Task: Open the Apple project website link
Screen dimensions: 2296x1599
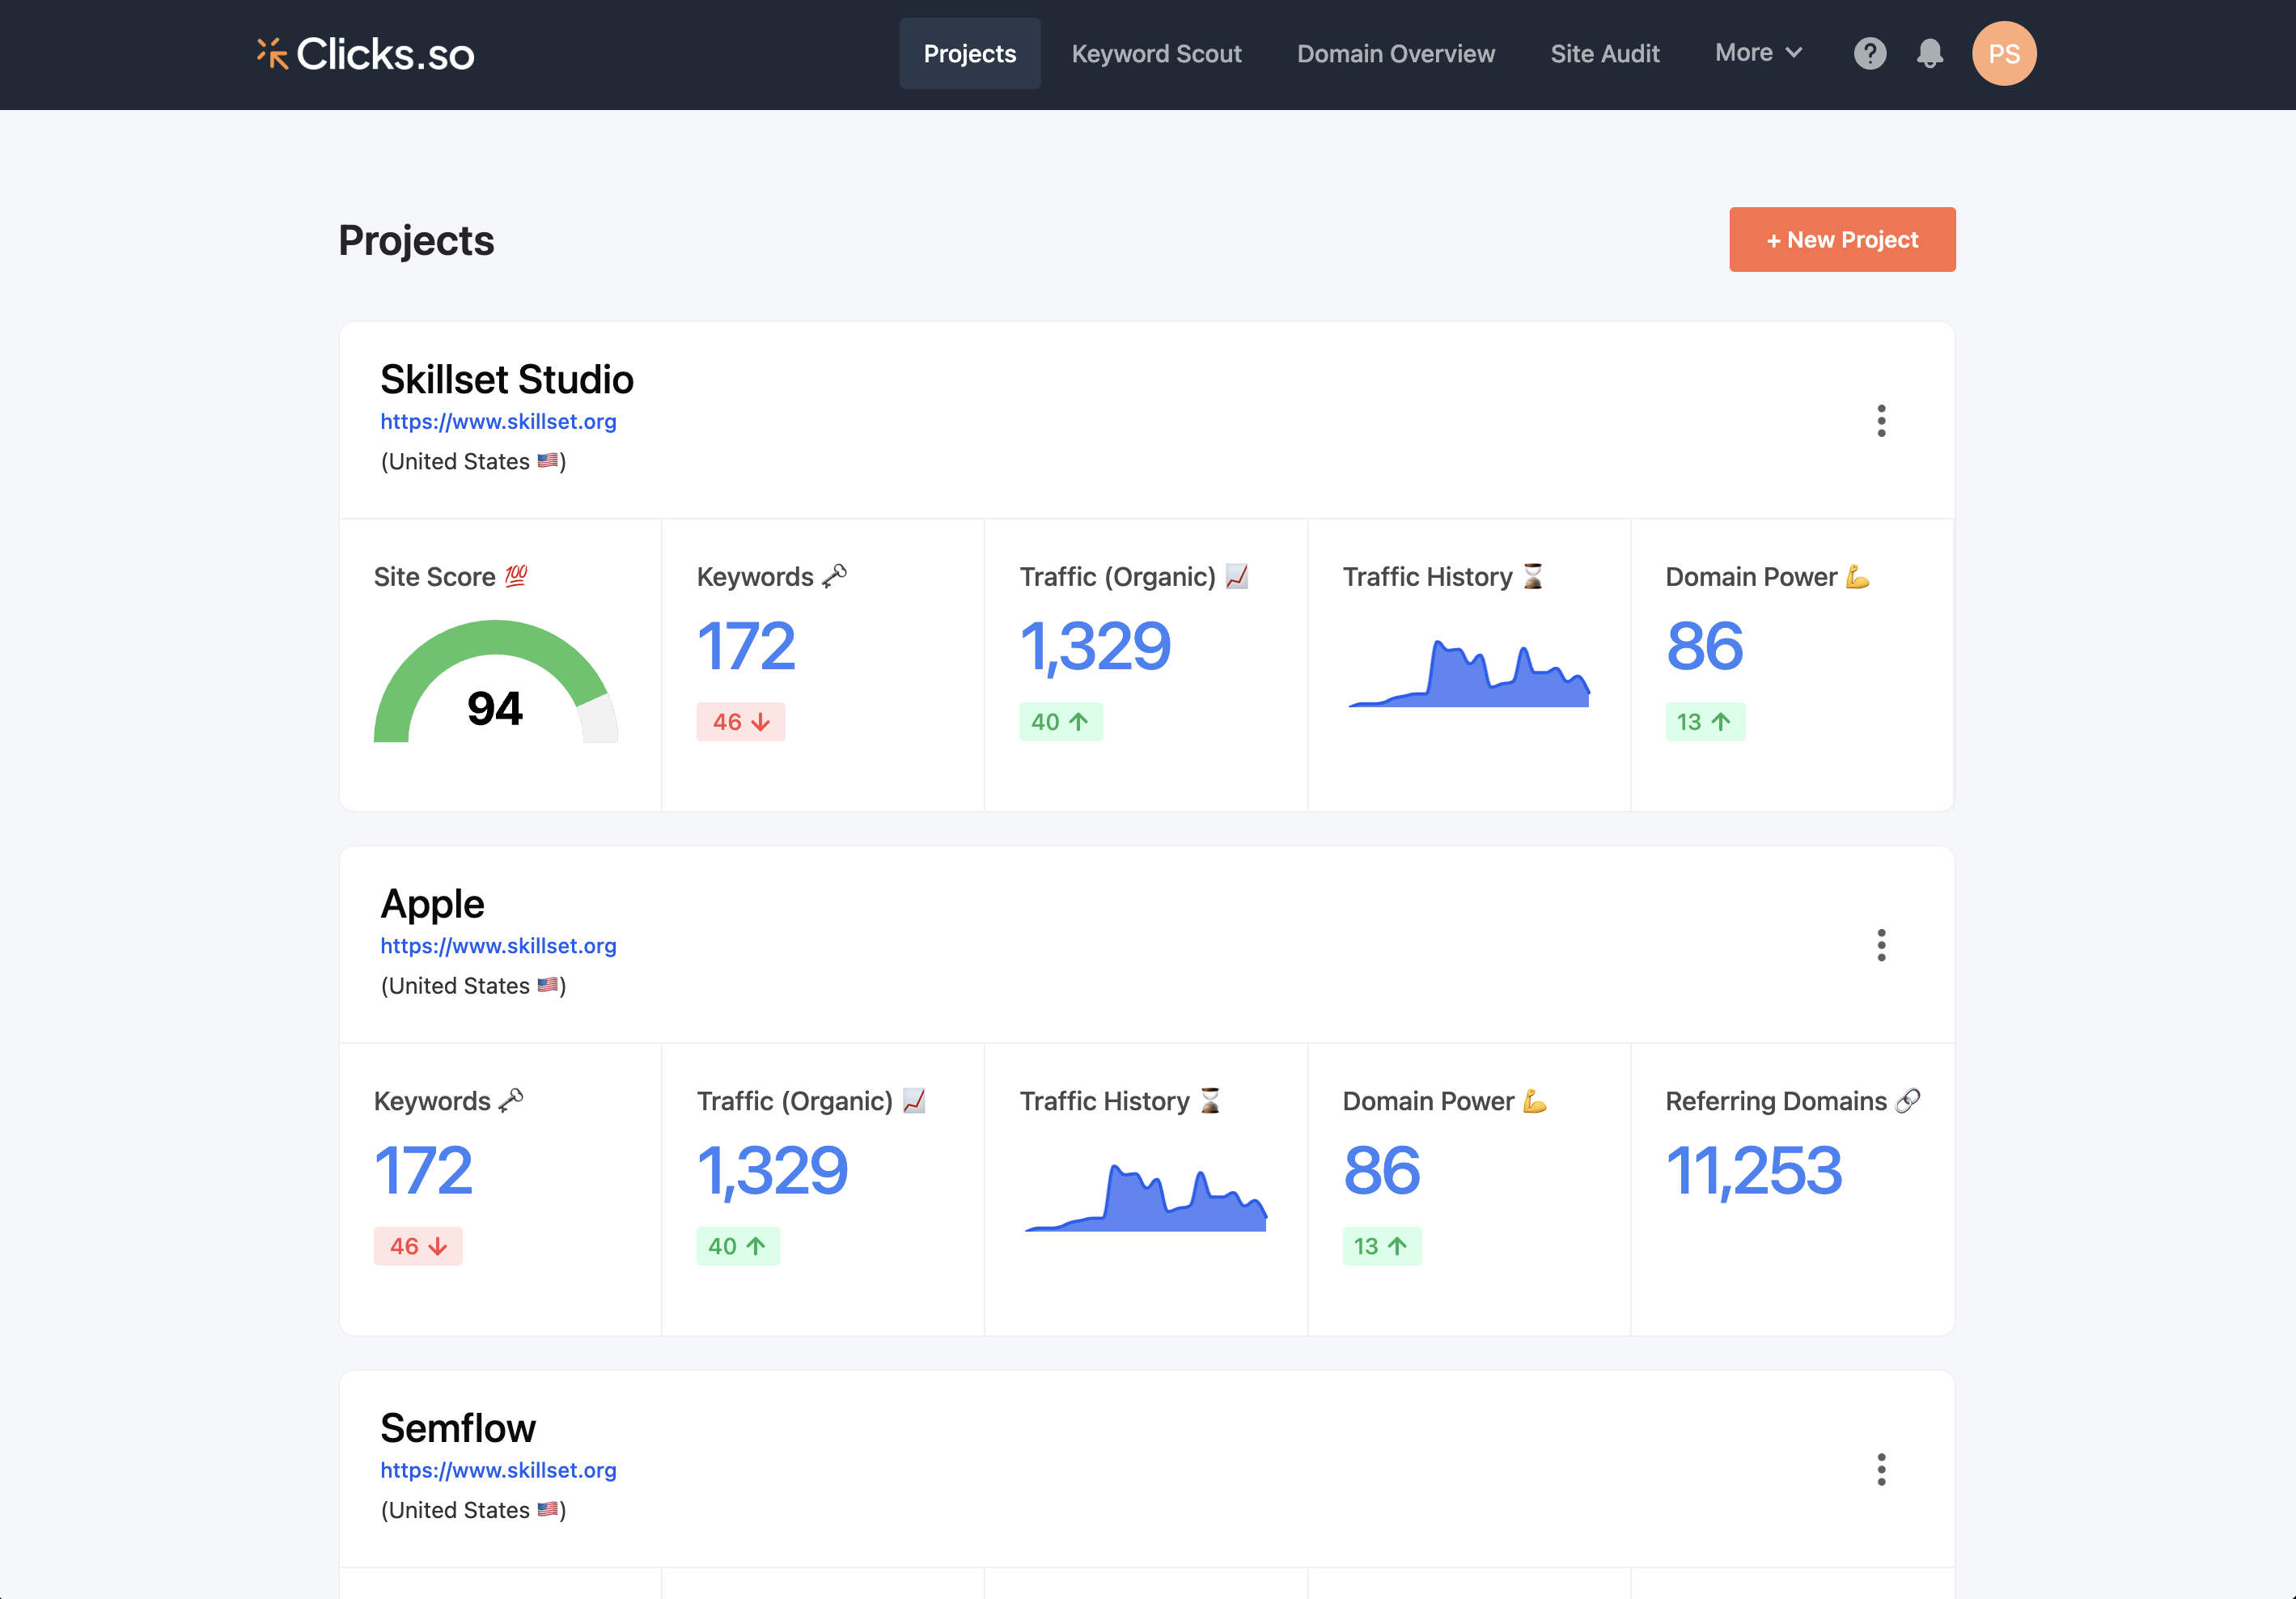Action: [x=498, y=945]
